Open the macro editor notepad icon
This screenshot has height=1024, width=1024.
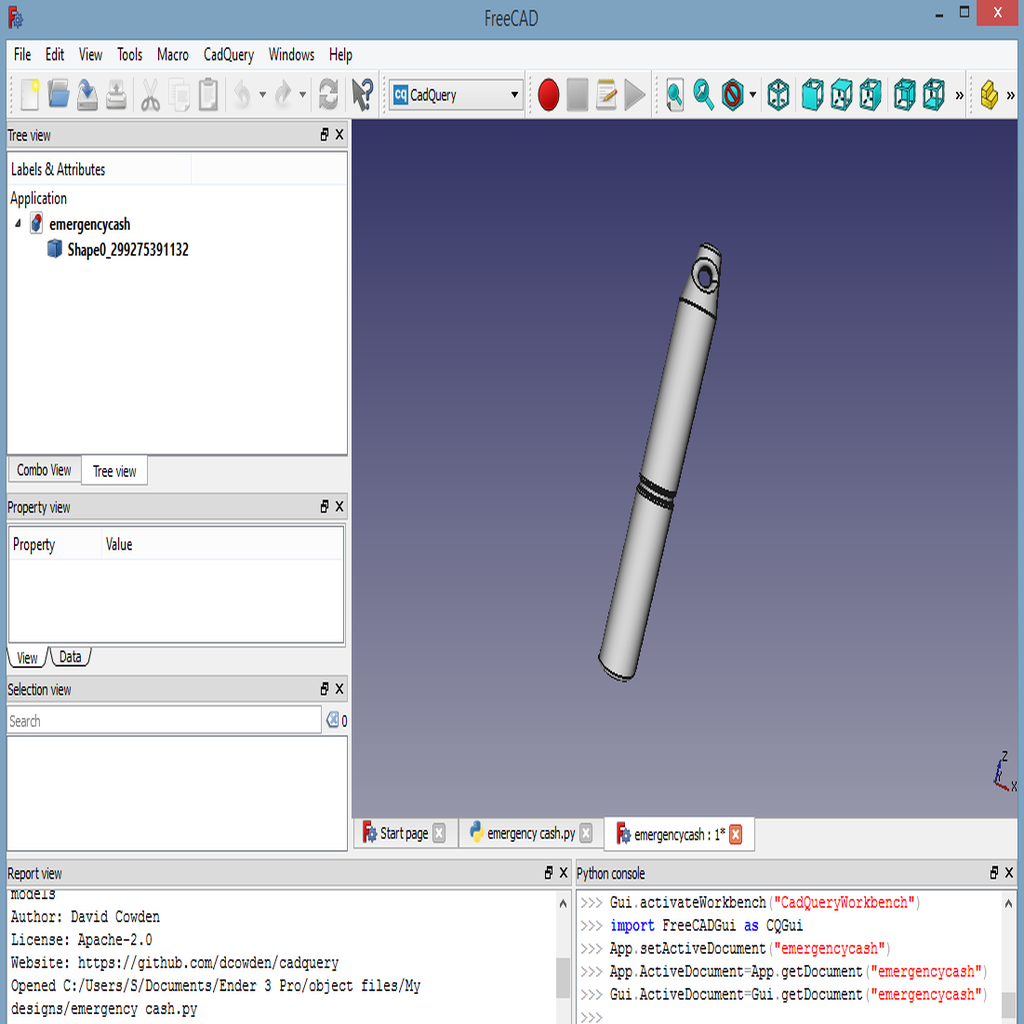pyautogui.click(x=606, y=95)
